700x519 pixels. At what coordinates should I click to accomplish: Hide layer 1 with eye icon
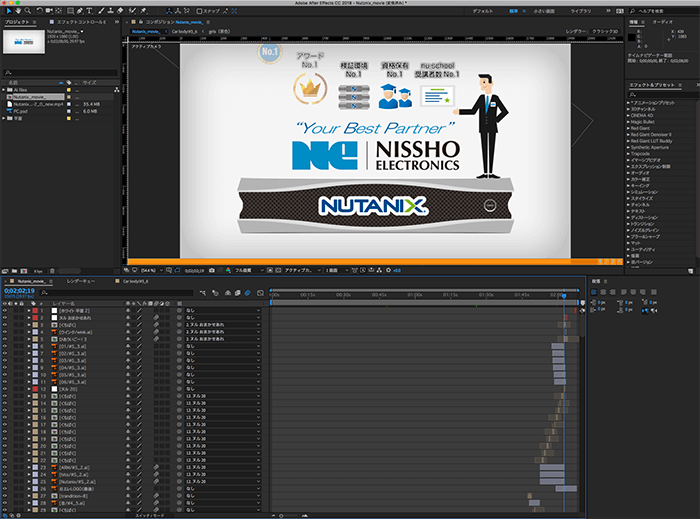tap(4, 311)
